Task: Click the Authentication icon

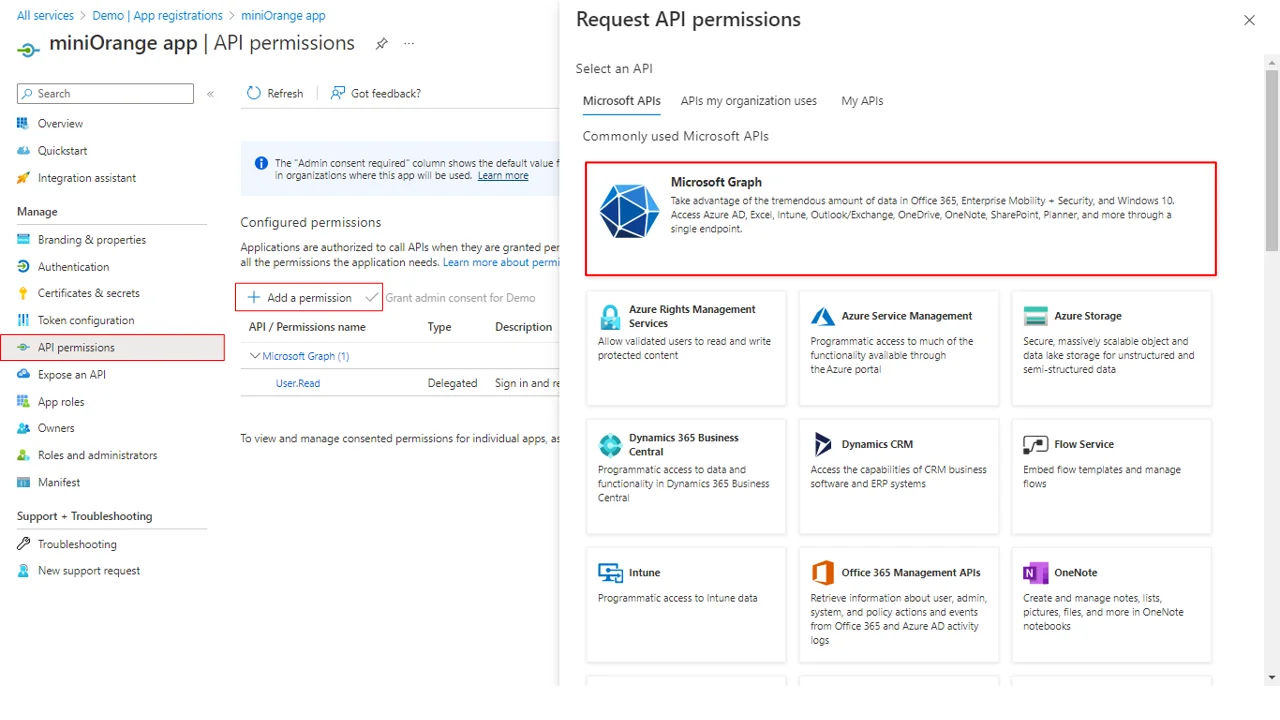Action: 24,266
